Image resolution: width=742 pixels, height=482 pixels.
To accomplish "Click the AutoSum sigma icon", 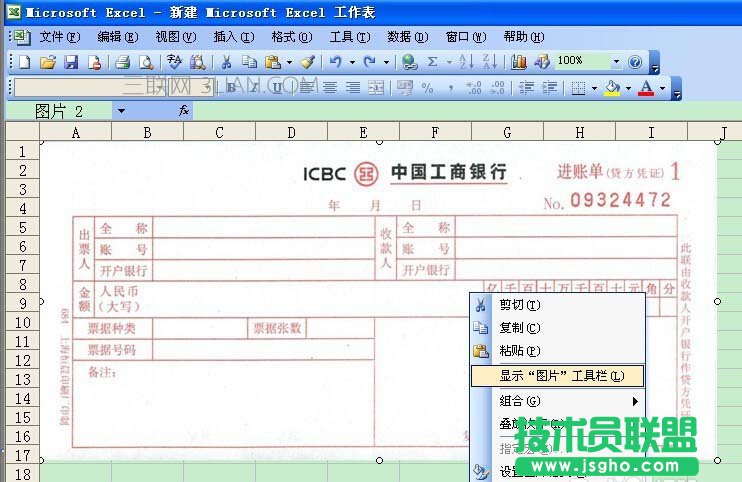I will coord(432,62).
